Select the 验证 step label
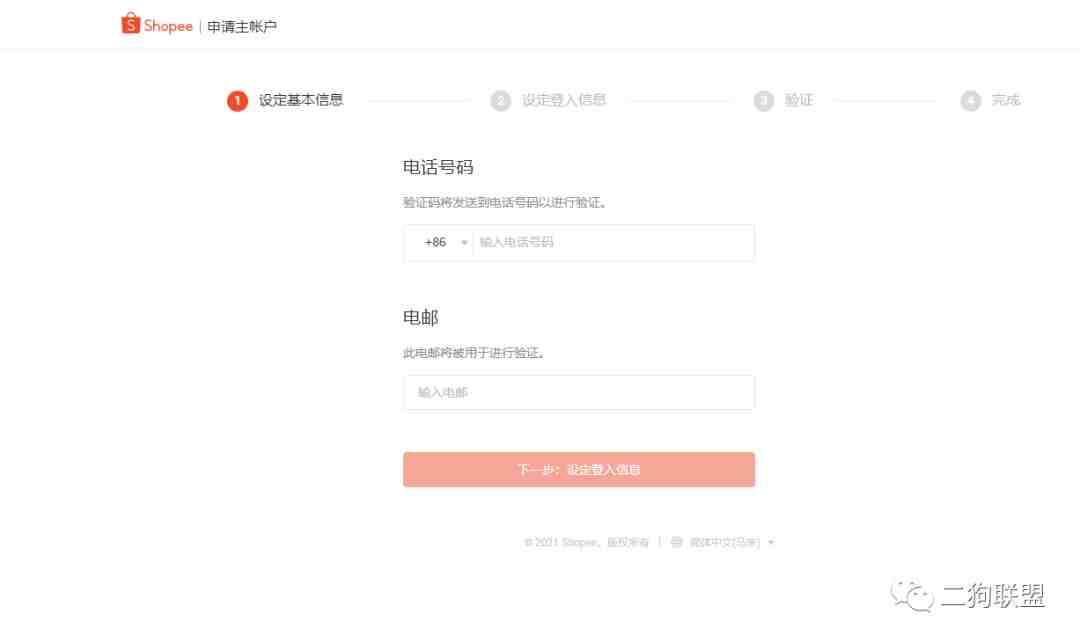The width and height of the screenshot is (1080, 643). coord(798,100)
